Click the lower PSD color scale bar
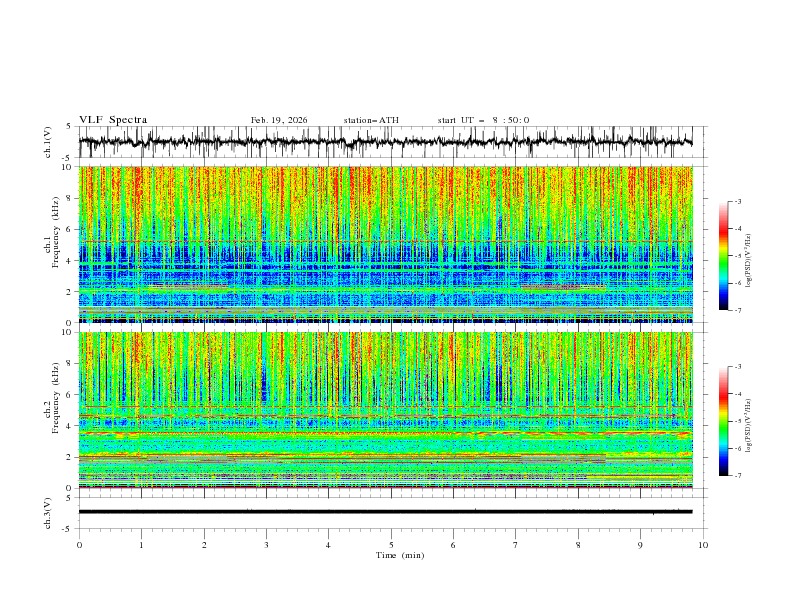Image resolution: width=792 pixels, height=612 pixels. point(724,421)
